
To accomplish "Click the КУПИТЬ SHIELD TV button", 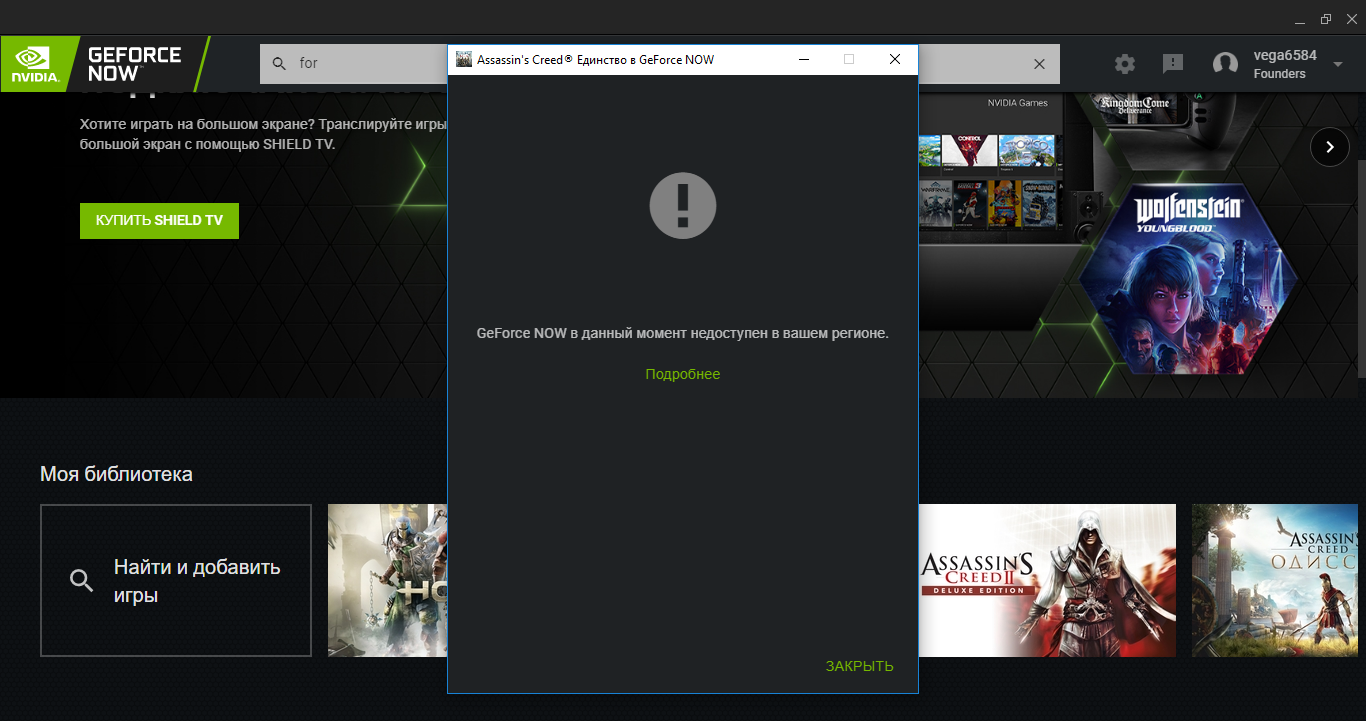I will 159,220.
